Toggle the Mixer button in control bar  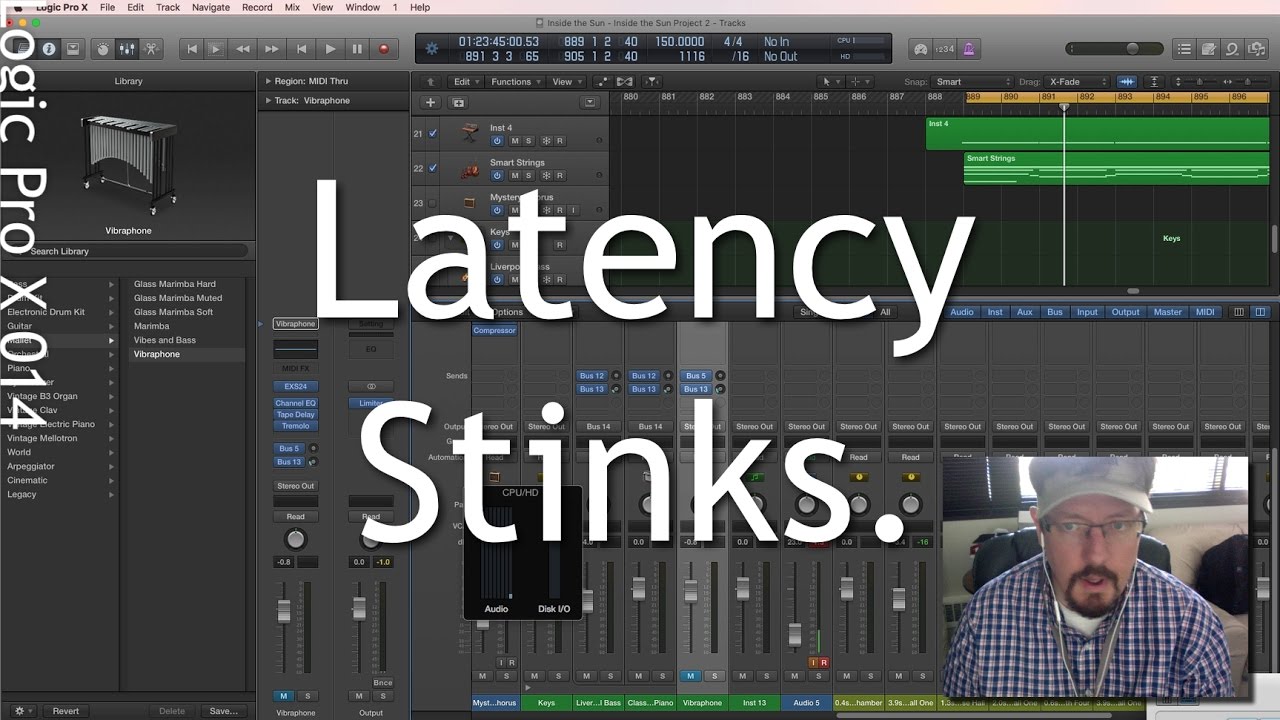(127, 48)
